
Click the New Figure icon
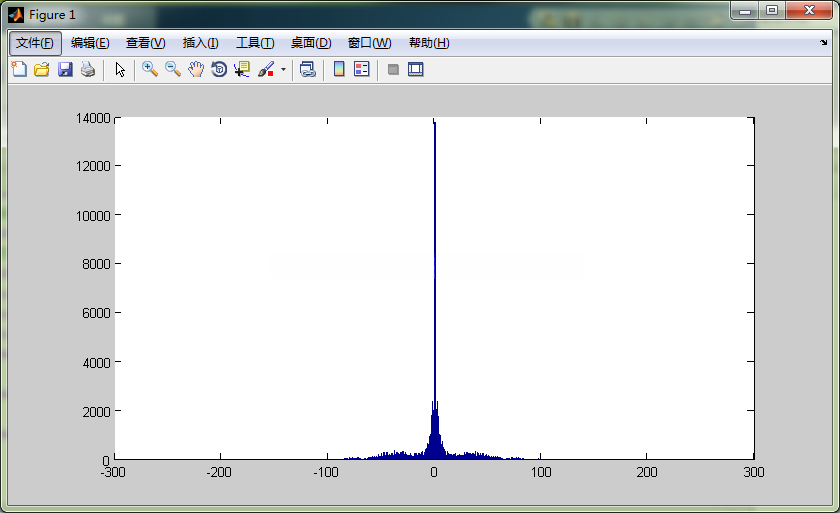tap(19, 69)
